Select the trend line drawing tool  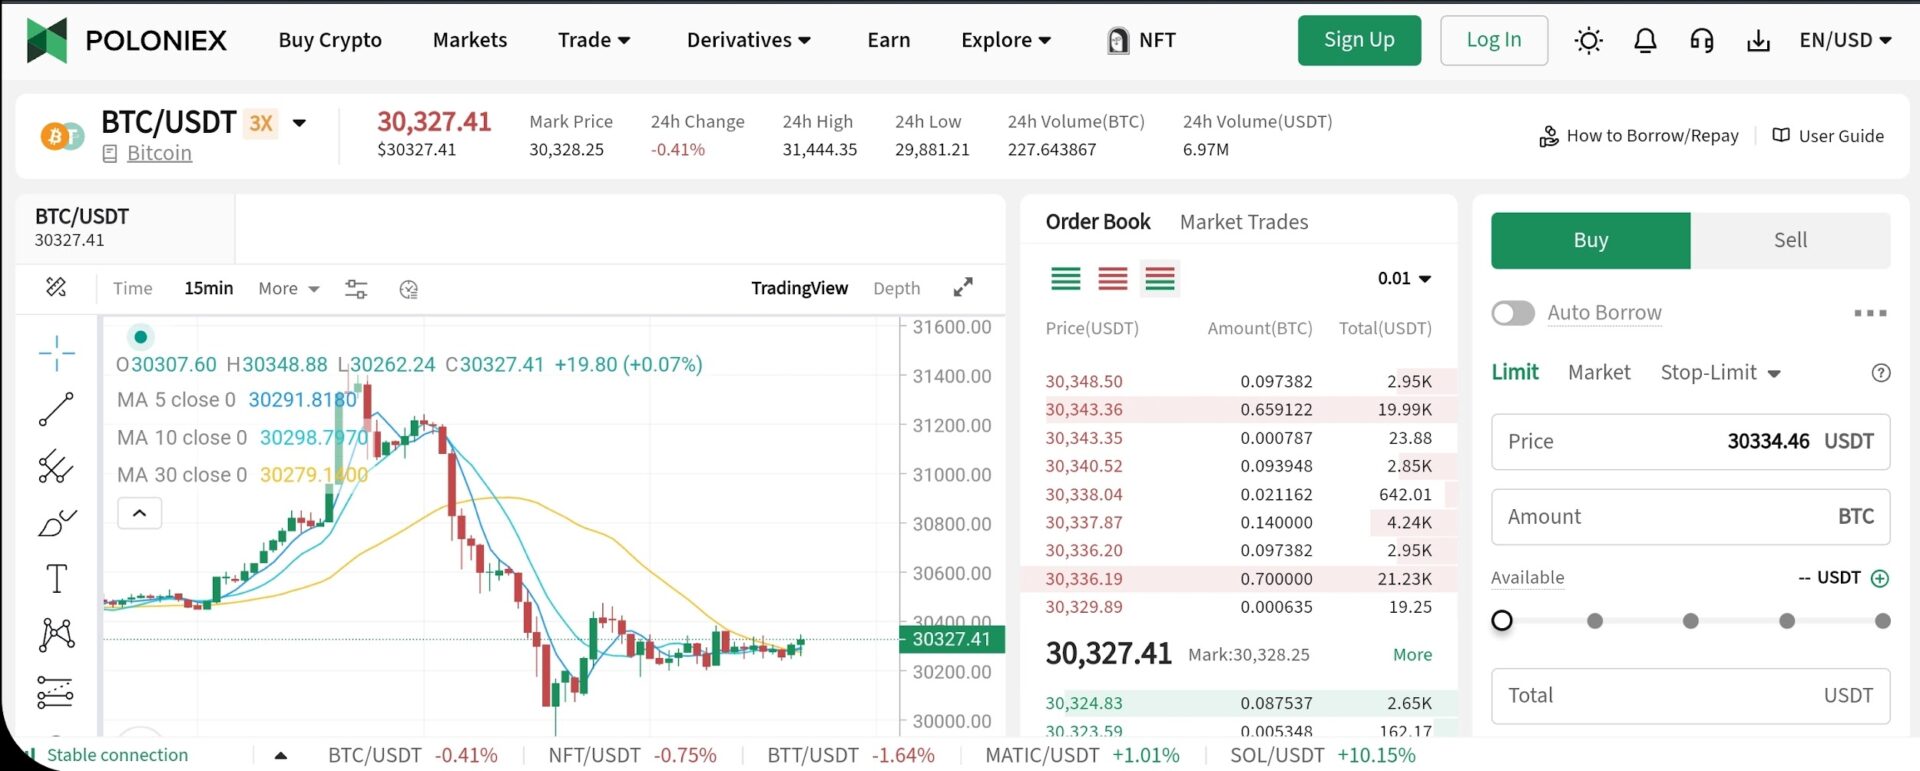point(56,409)
